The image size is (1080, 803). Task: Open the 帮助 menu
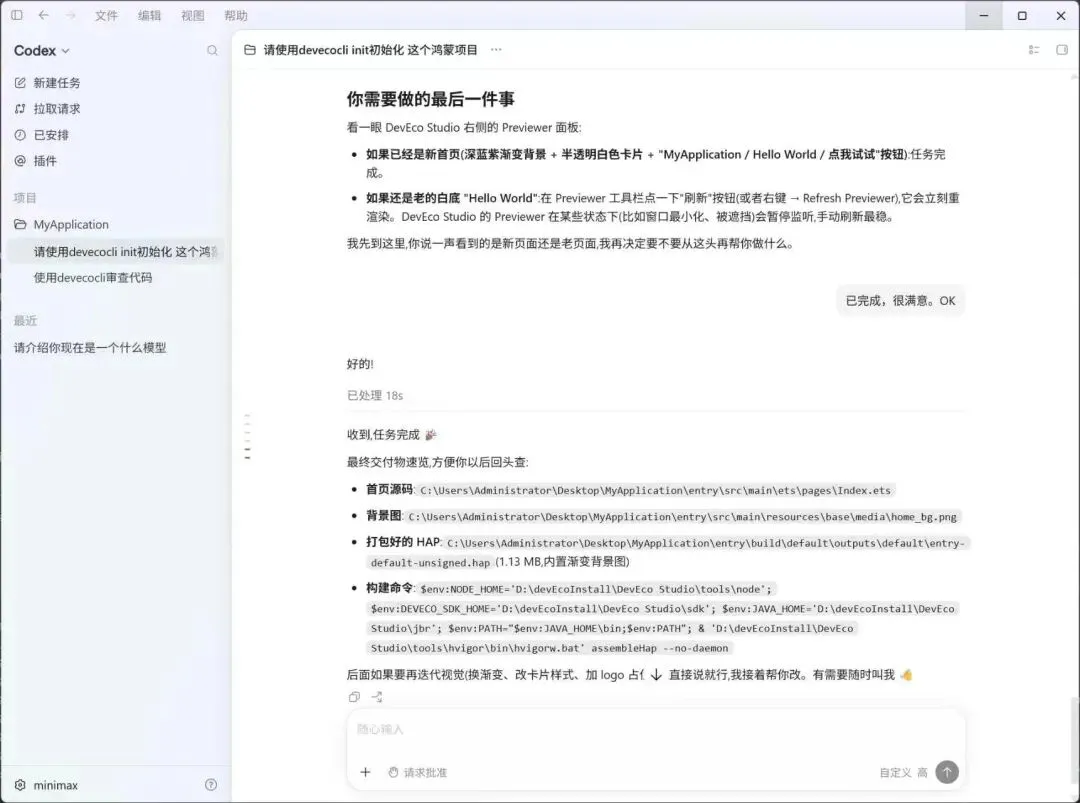point(236,15)
